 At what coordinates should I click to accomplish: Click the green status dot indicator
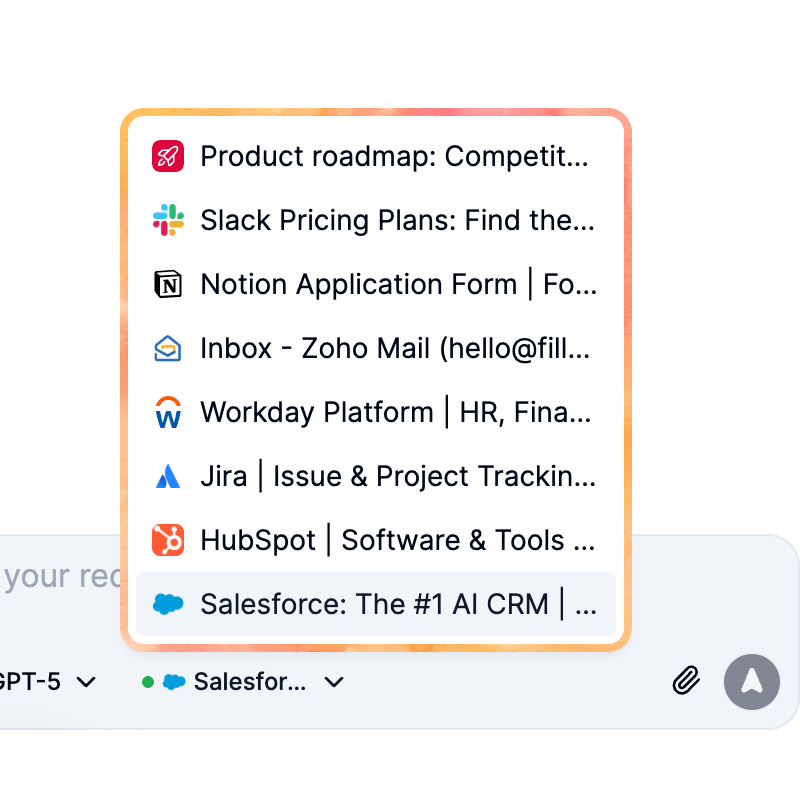(x=146, y=681)
